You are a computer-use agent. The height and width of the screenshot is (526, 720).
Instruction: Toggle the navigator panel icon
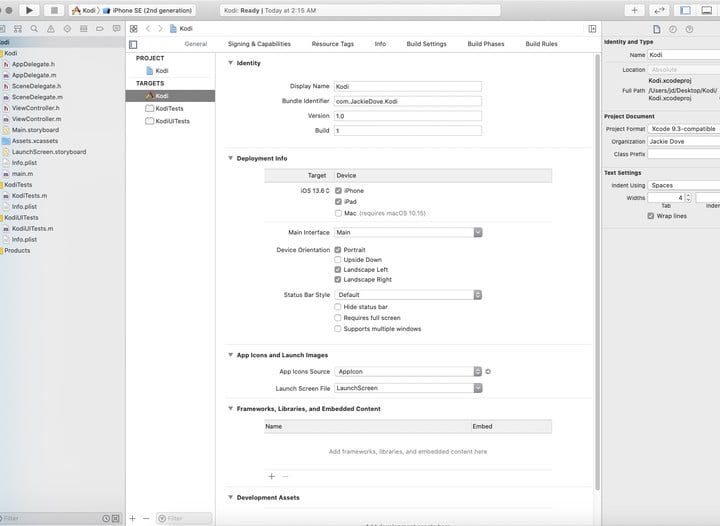(x=685, y=10)
